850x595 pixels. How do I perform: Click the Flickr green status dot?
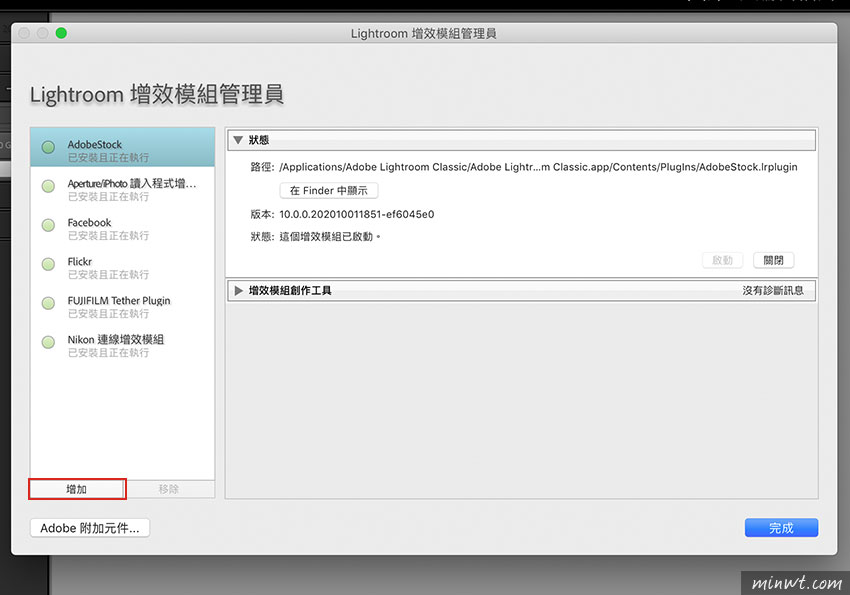click(48, 264)
